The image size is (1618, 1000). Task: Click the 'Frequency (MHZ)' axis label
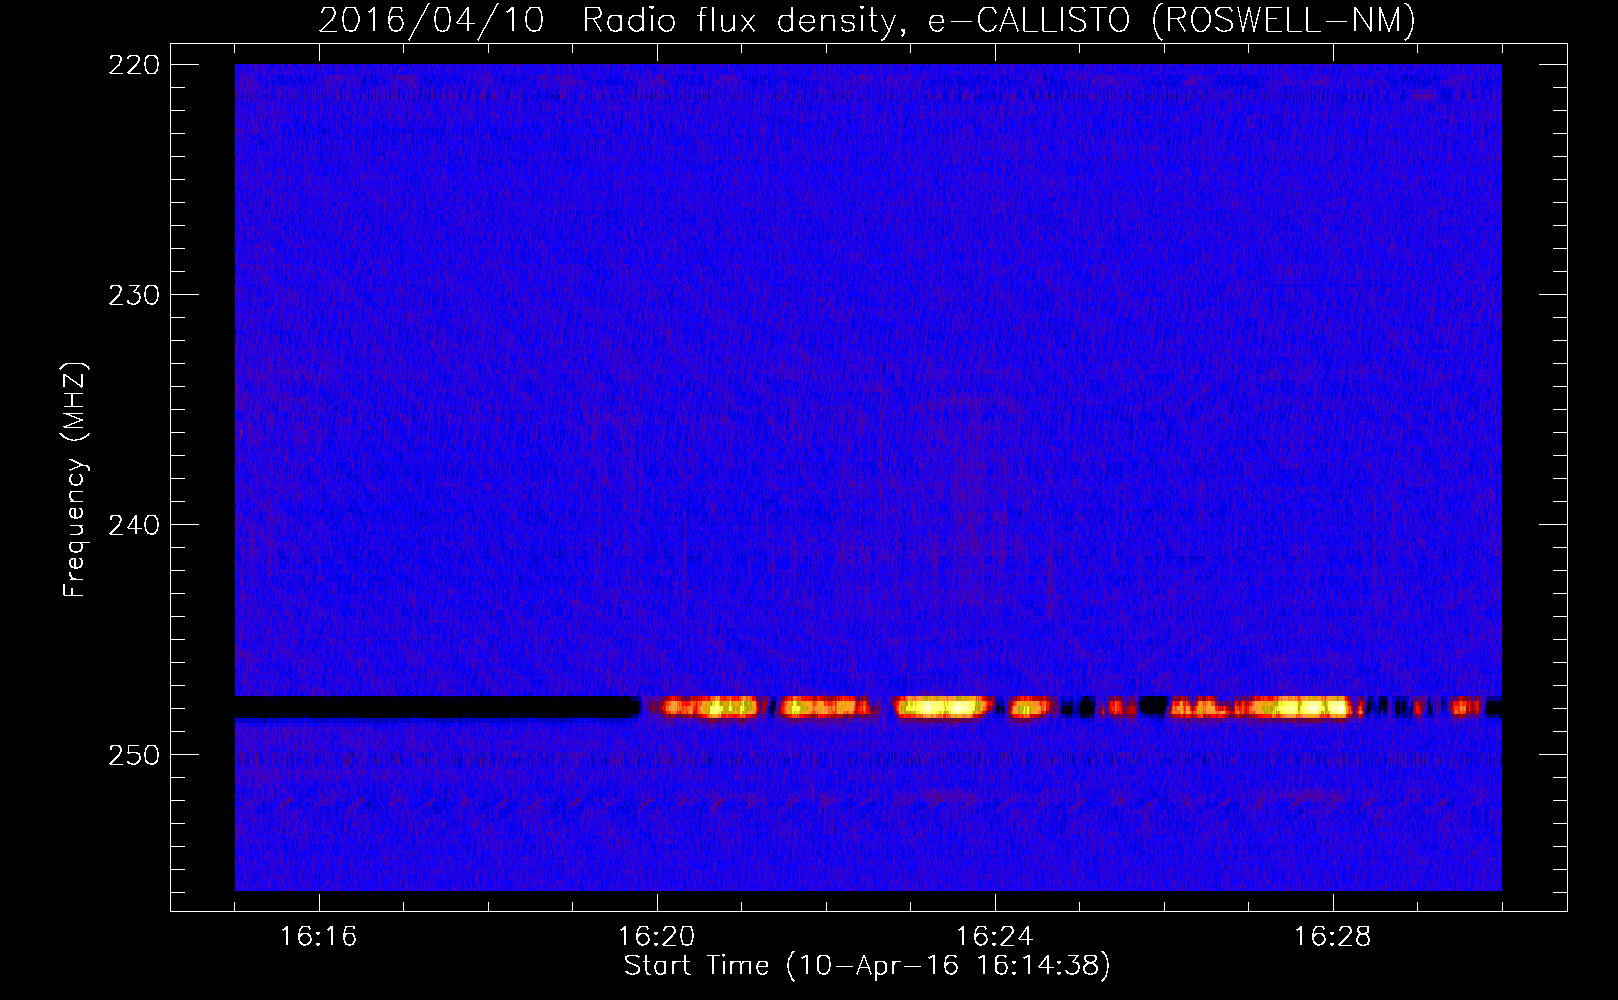[75, 480]
